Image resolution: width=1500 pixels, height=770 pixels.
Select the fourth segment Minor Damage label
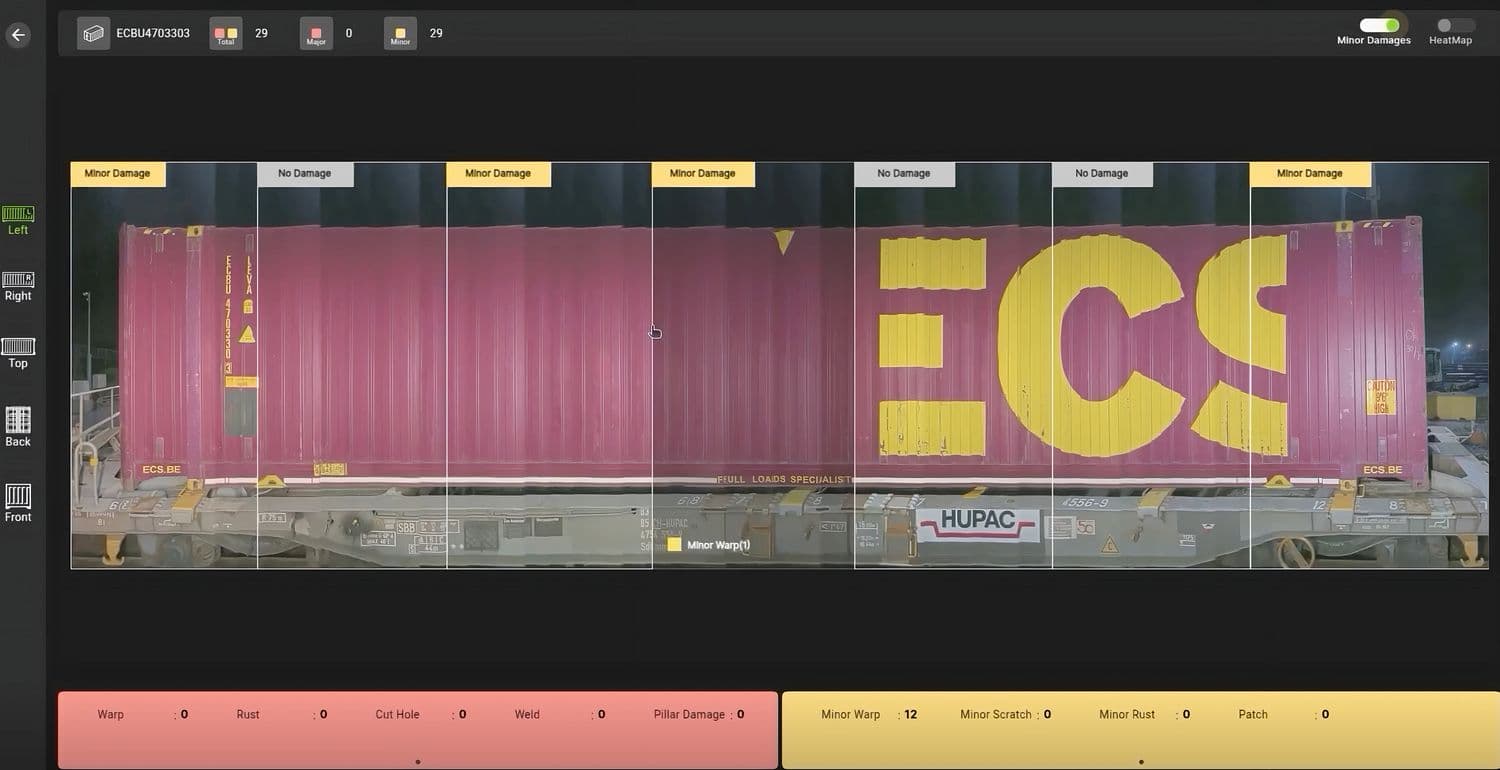tap(703, 174)
